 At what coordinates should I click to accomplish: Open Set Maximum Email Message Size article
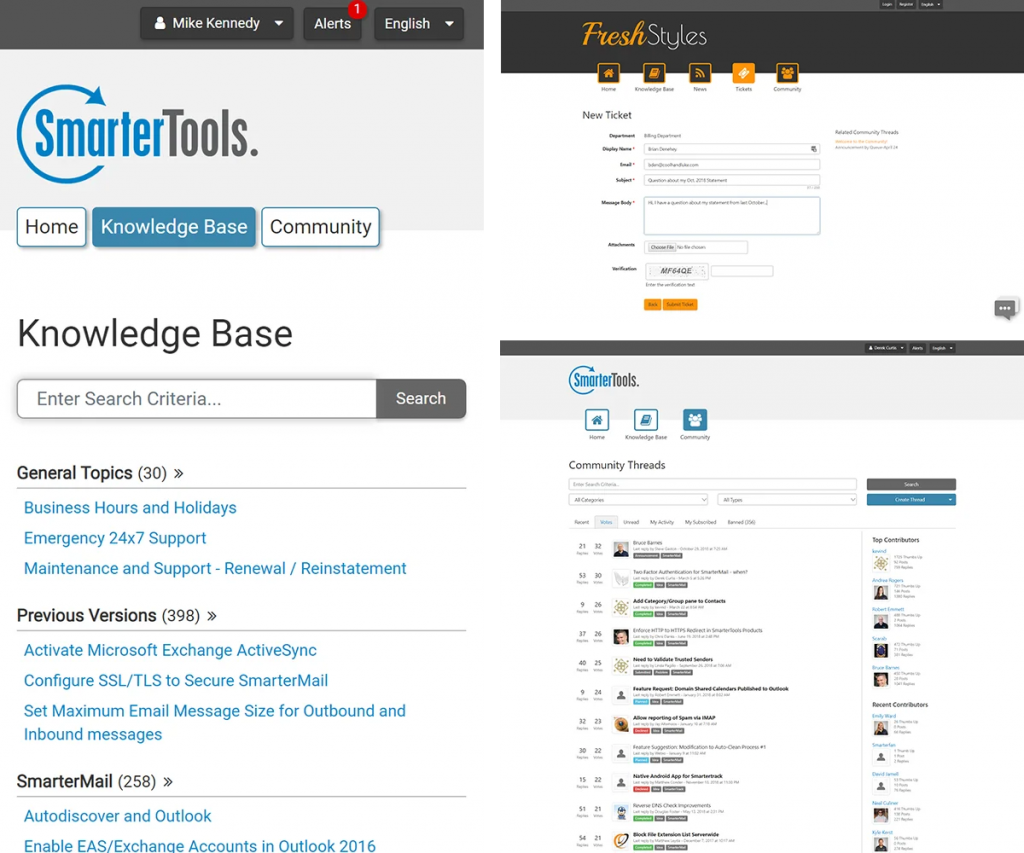214,722
